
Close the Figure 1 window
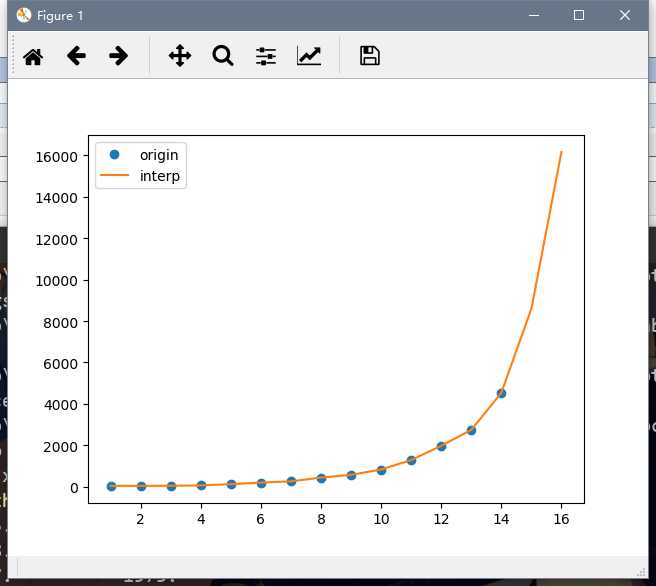click(x=625, y=15)
